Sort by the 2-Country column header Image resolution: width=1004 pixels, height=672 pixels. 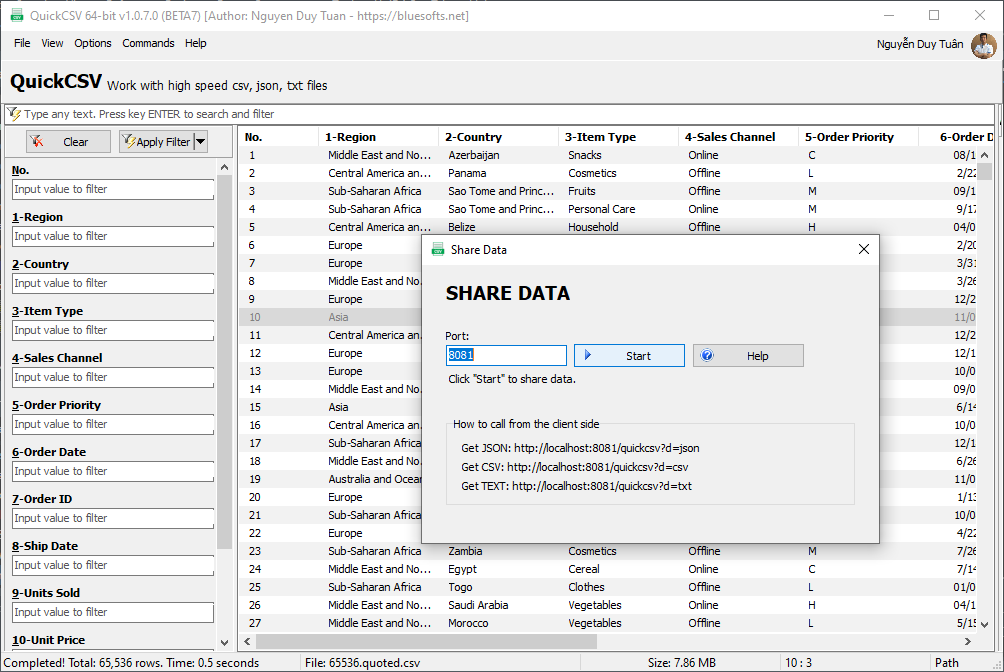498,137
